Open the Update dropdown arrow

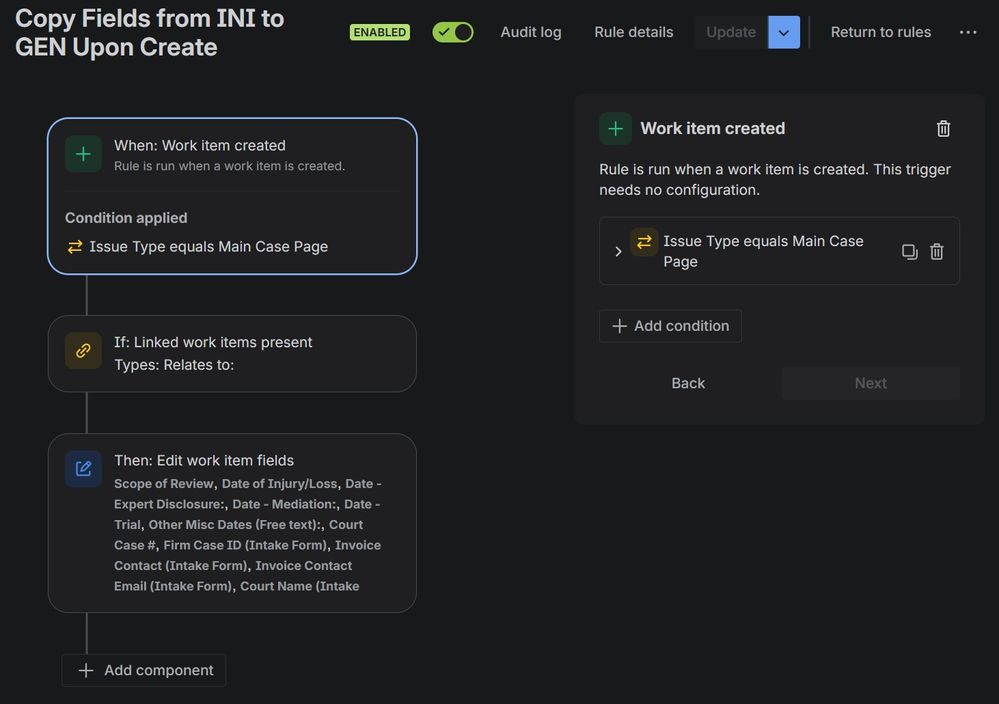coord(784,32)
